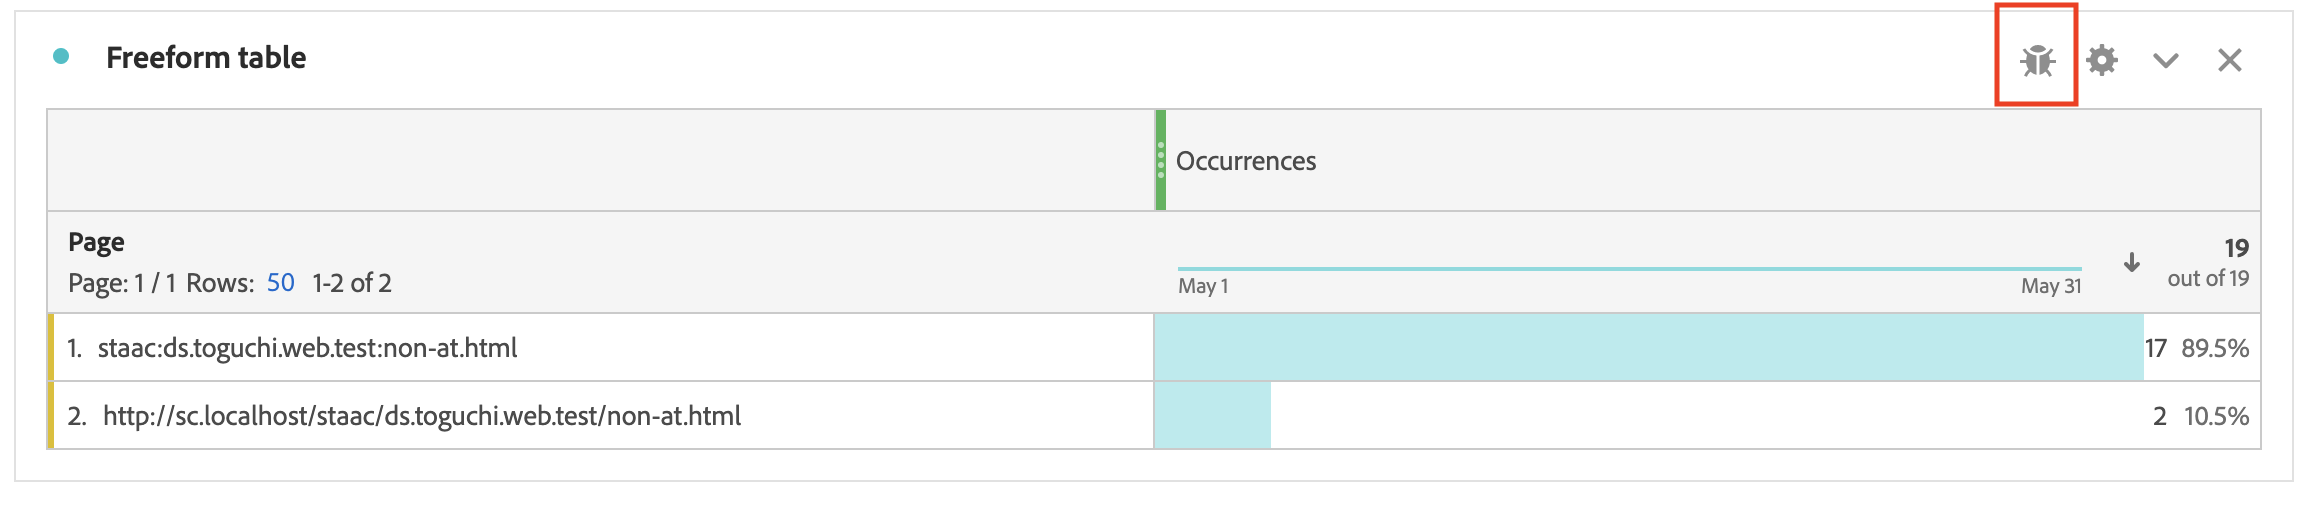Open the debugger bug icon
The height and width of the screenshot is (506, 2312).
[x=2037, y=60]
